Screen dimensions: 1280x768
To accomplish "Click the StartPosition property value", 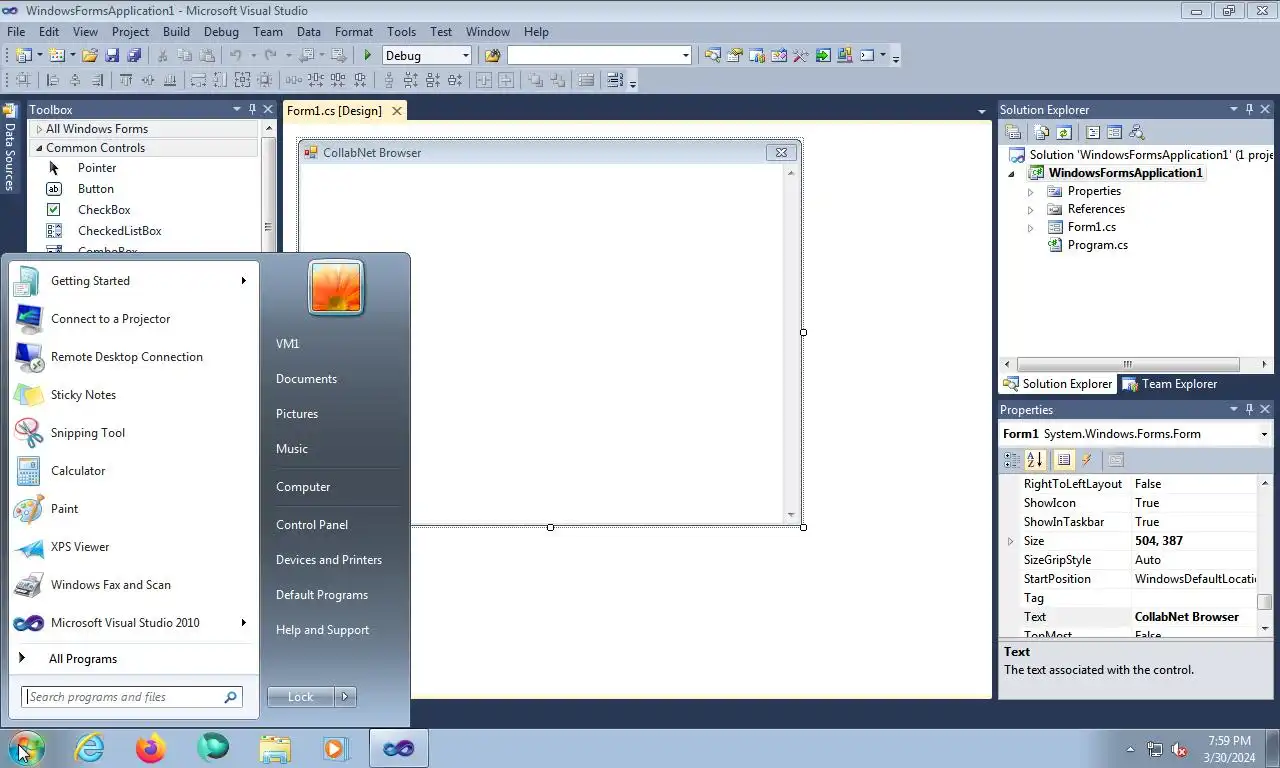I will click(1195, 579).
